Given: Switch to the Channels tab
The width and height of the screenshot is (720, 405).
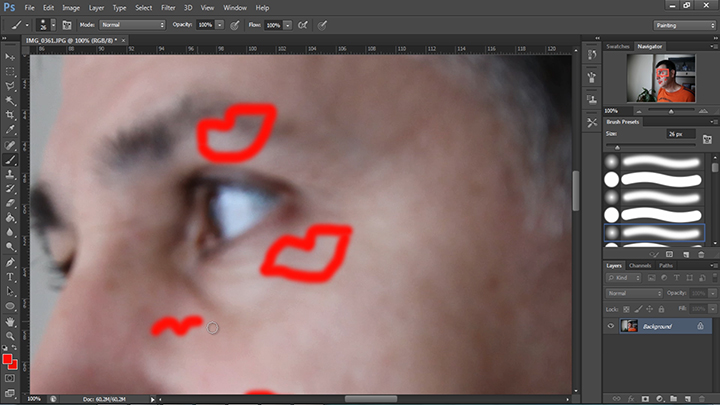Looking at the screenshot, I should [640, 265].
